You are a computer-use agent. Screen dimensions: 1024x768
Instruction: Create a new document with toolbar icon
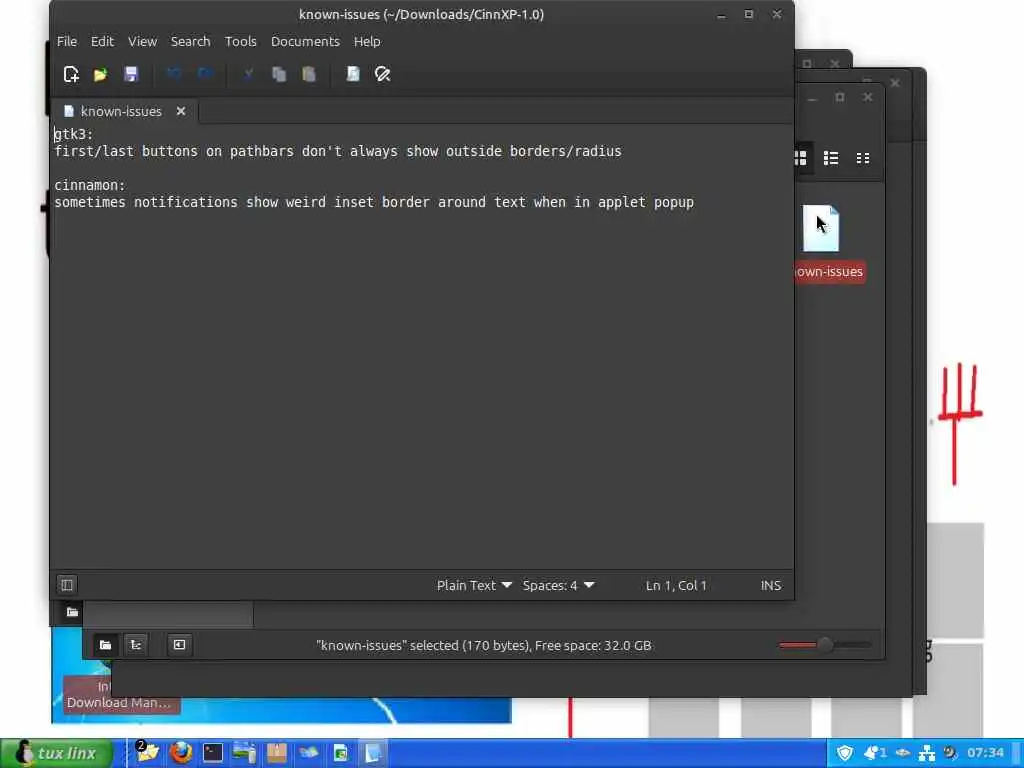coord(71,74)
